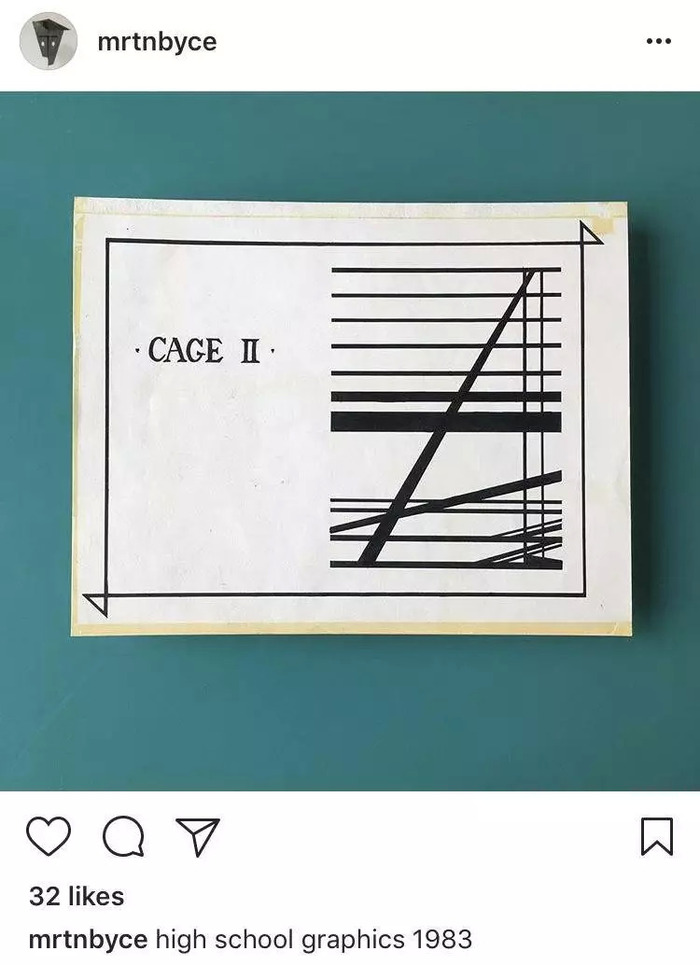Like the post with the heart icon

(49, 836)
